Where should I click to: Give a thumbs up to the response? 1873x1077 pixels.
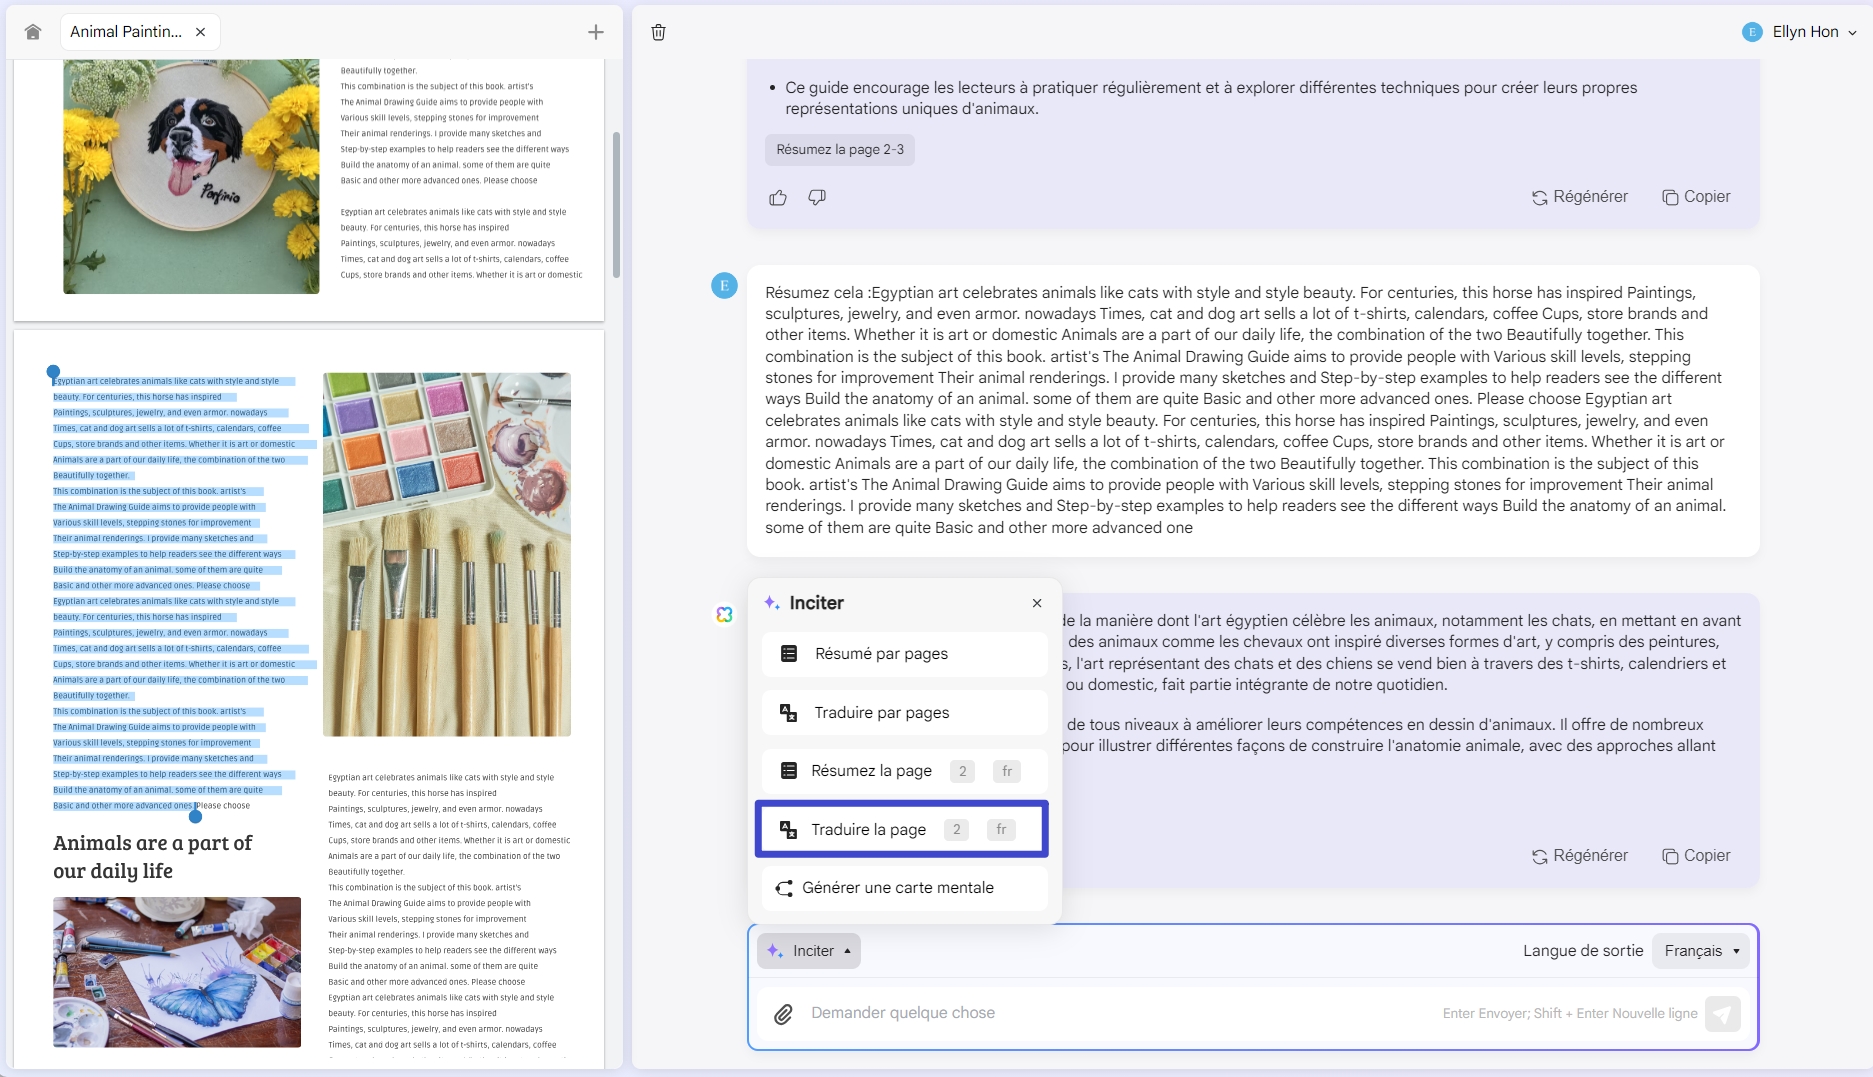[778, 198]
